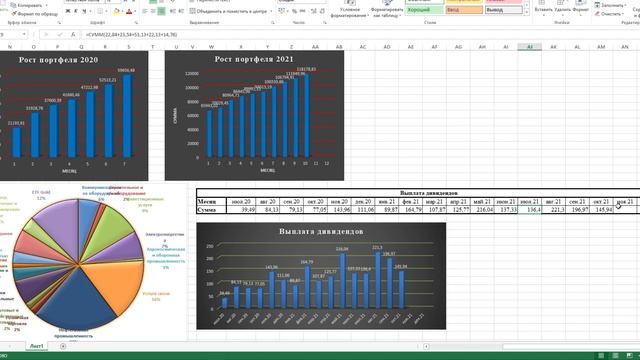Image resolution: width=640 pixels, height=360 pixels.
Task: Select the 'Месяц' table row header
Action: (211, 202)
